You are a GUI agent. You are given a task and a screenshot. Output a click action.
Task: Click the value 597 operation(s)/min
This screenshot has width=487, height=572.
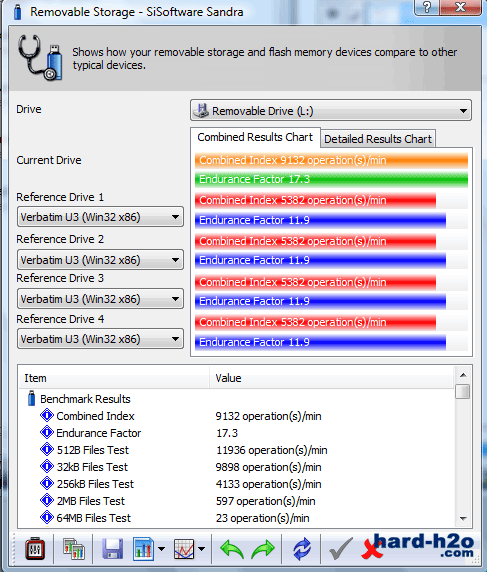[266, 501]
